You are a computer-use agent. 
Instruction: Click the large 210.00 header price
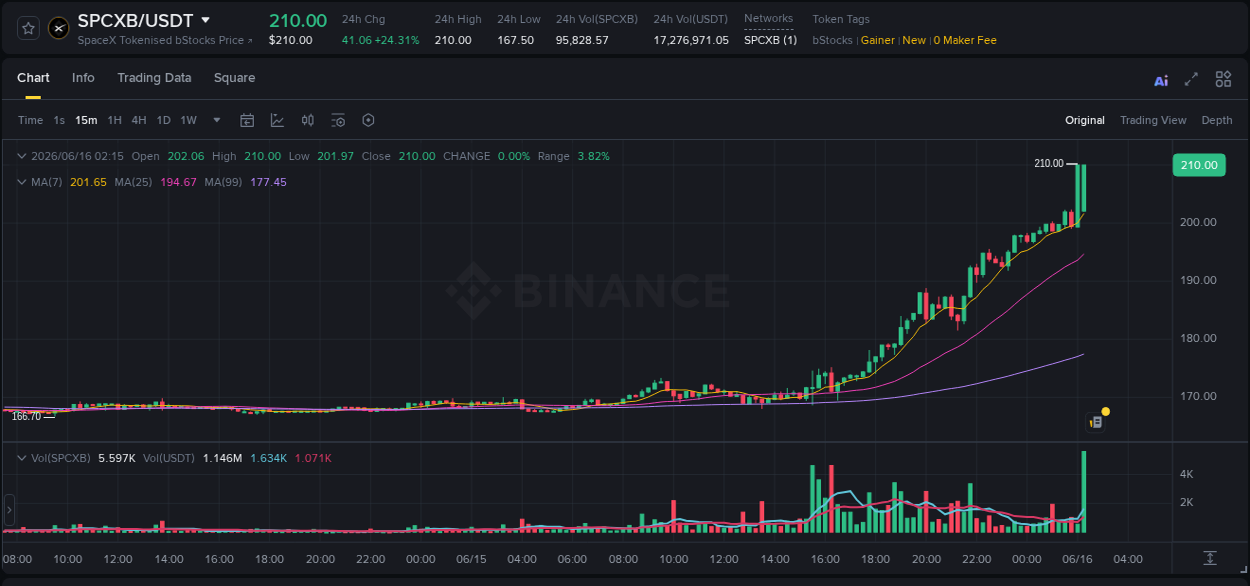[x=298, y=20]
